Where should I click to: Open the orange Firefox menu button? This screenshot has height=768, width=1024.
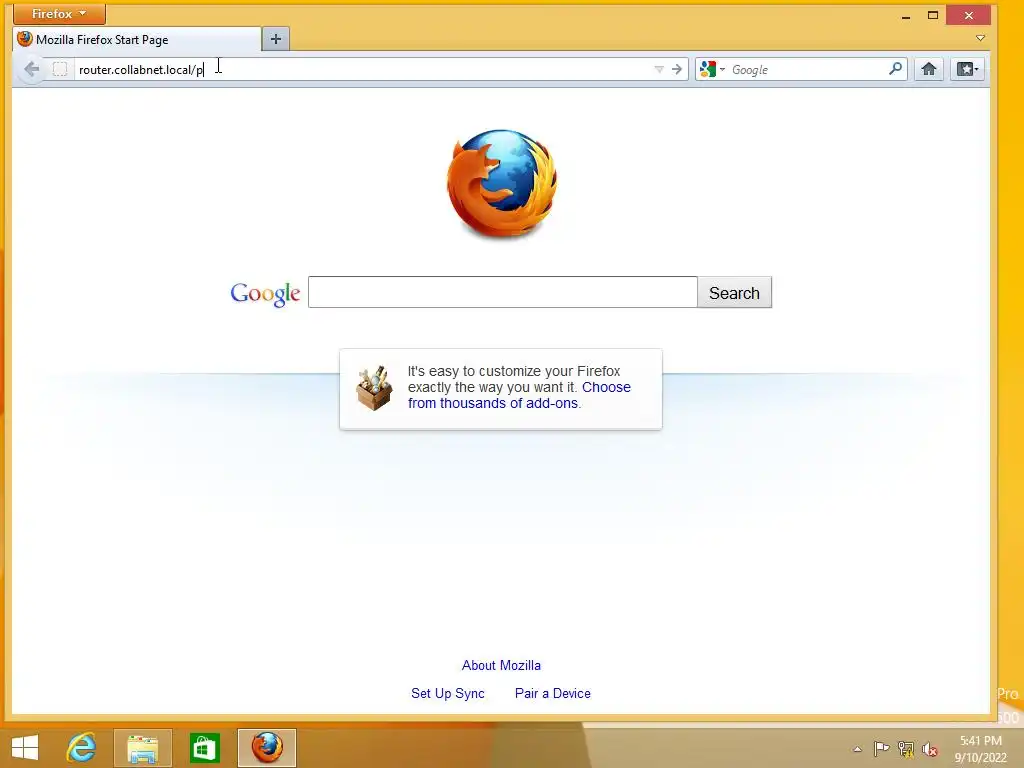click(59, 14)
